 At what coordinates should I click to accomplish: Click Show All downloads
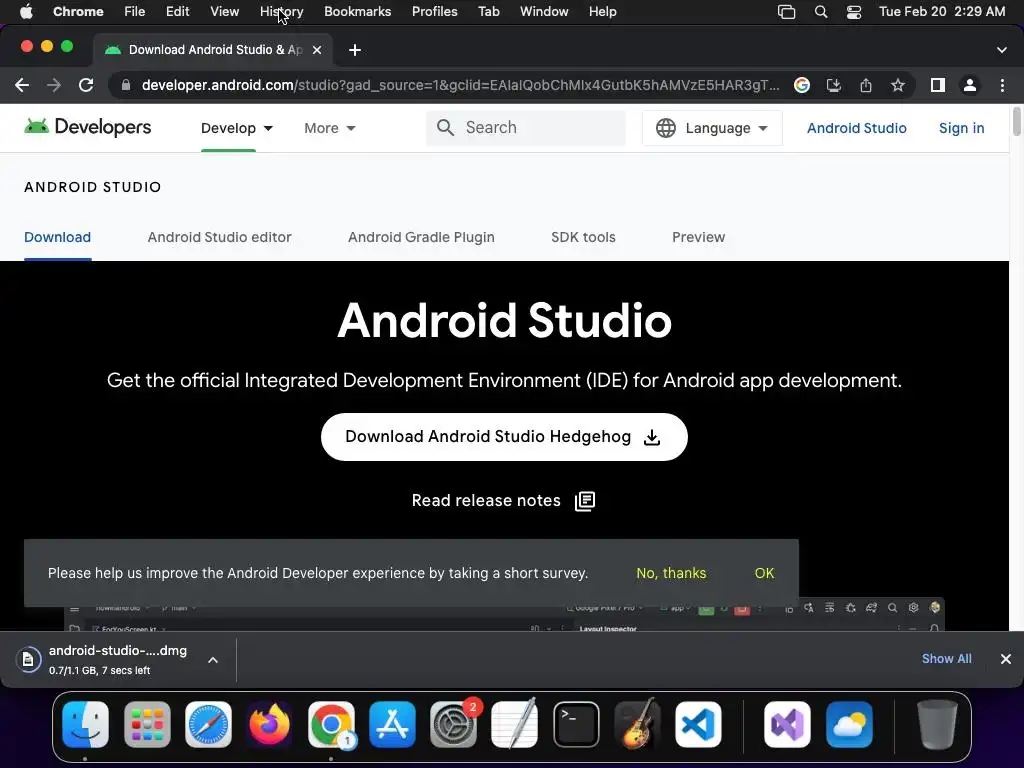(x=946, y=659)
